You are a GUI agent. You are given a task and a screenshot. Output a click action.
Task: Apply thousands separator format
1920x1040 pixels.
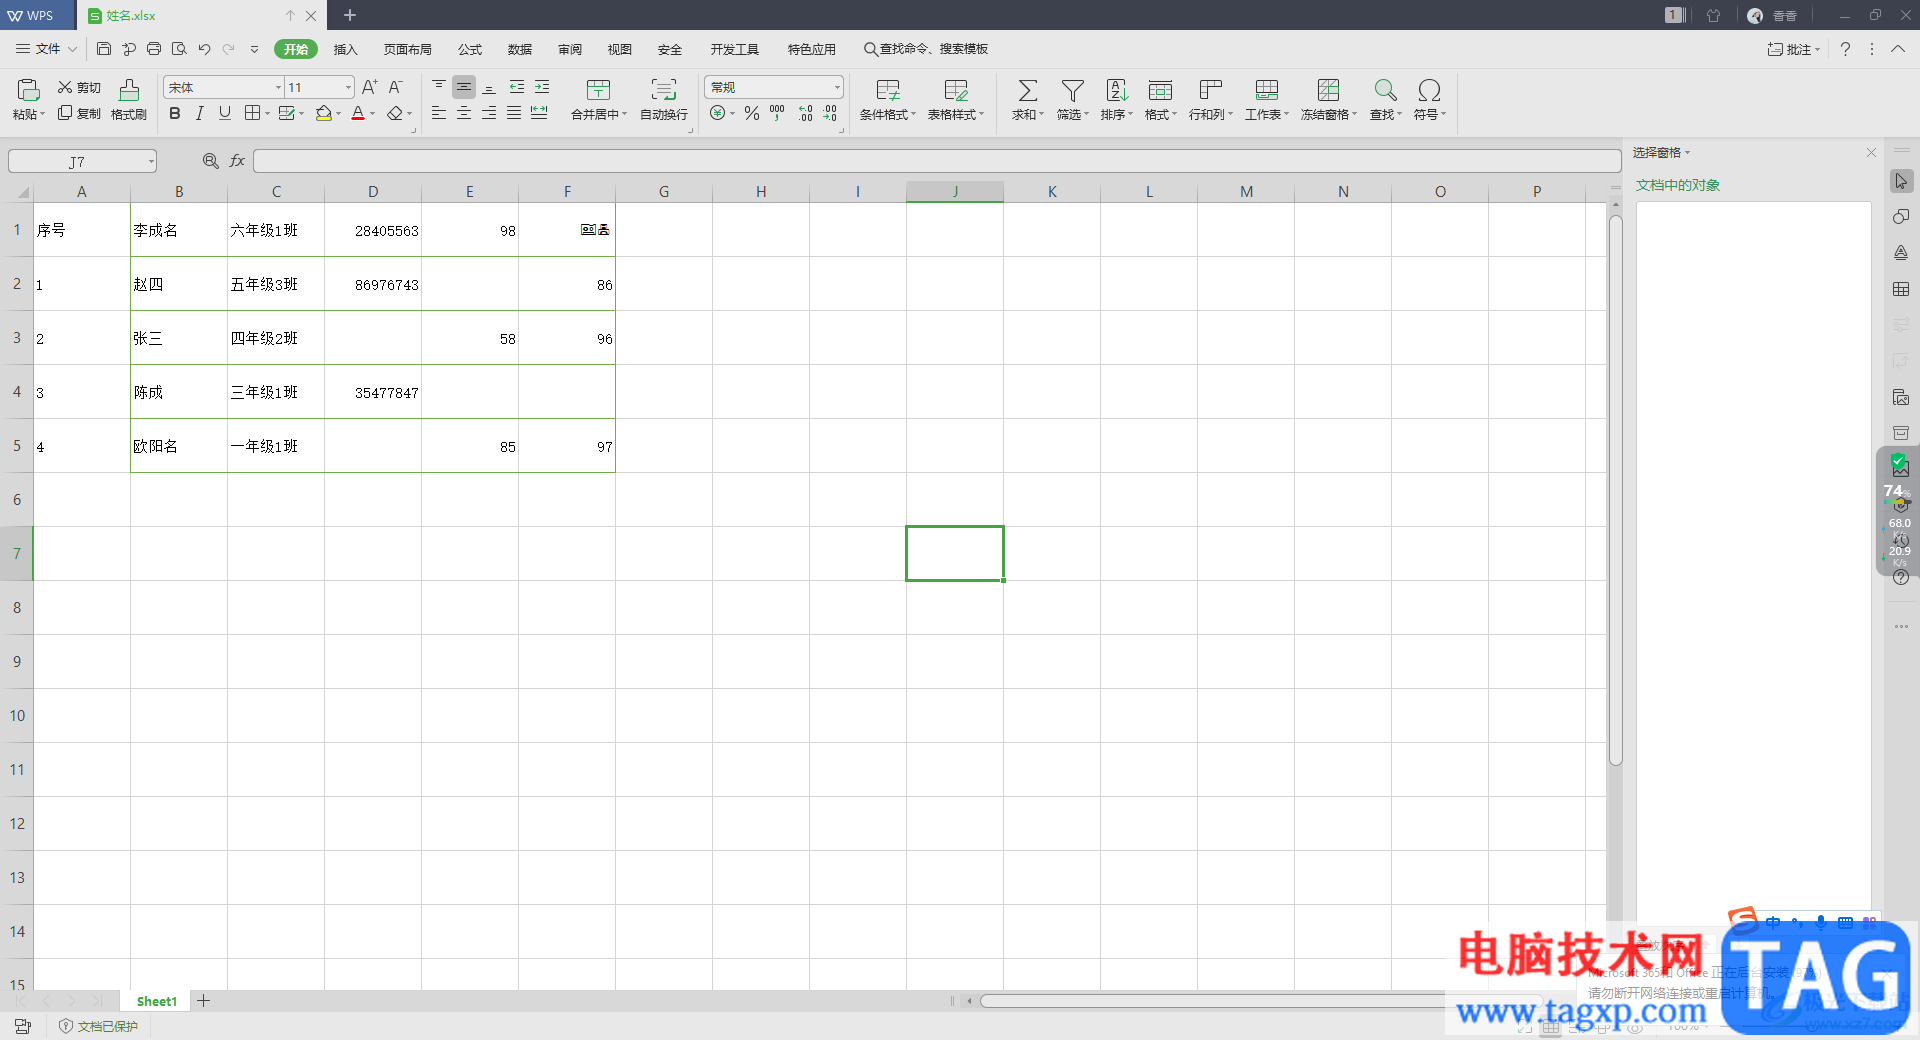(777, 114)
